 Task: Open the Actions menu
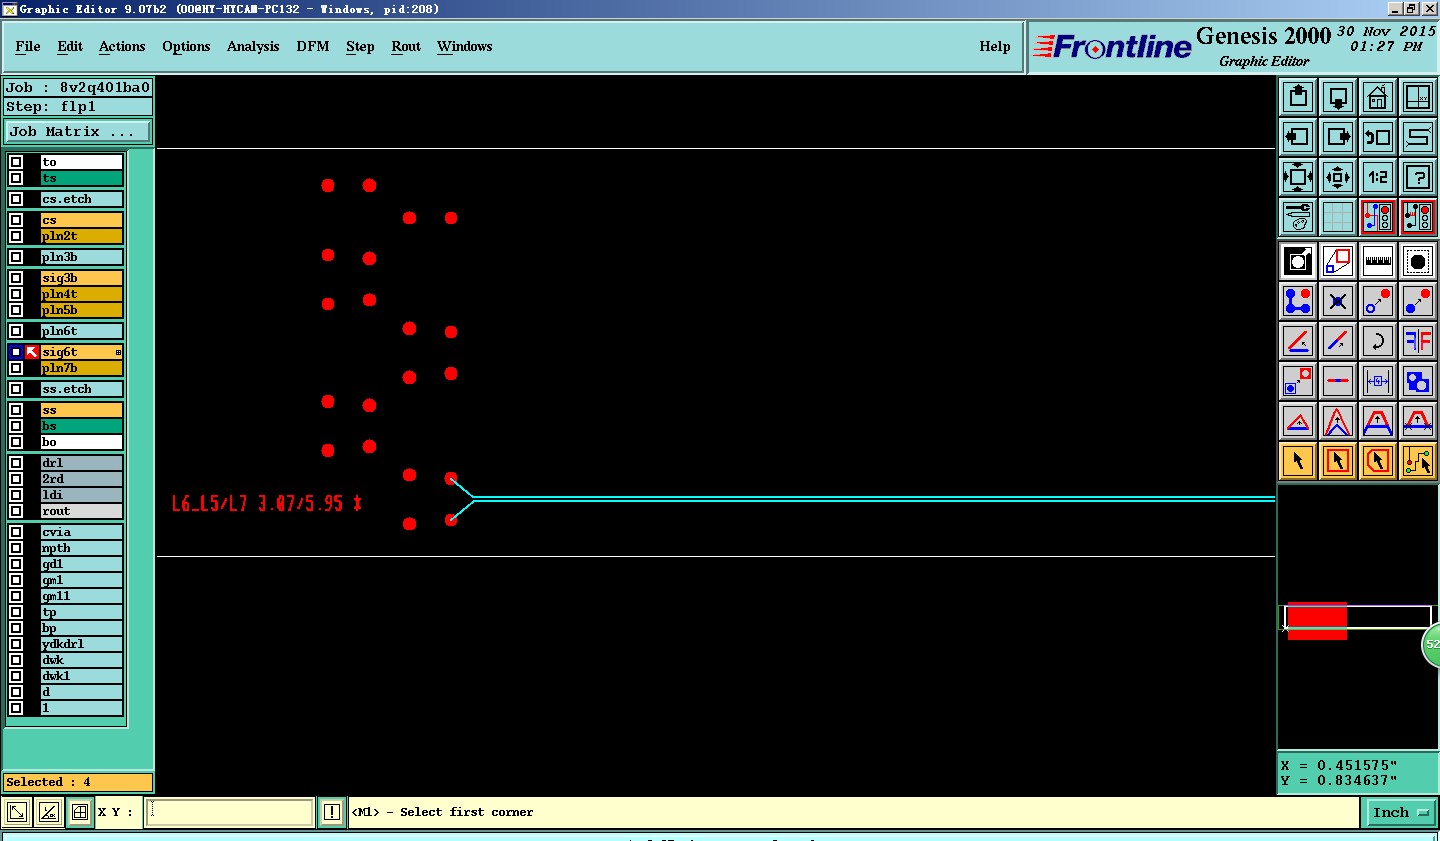pos(122,46)
